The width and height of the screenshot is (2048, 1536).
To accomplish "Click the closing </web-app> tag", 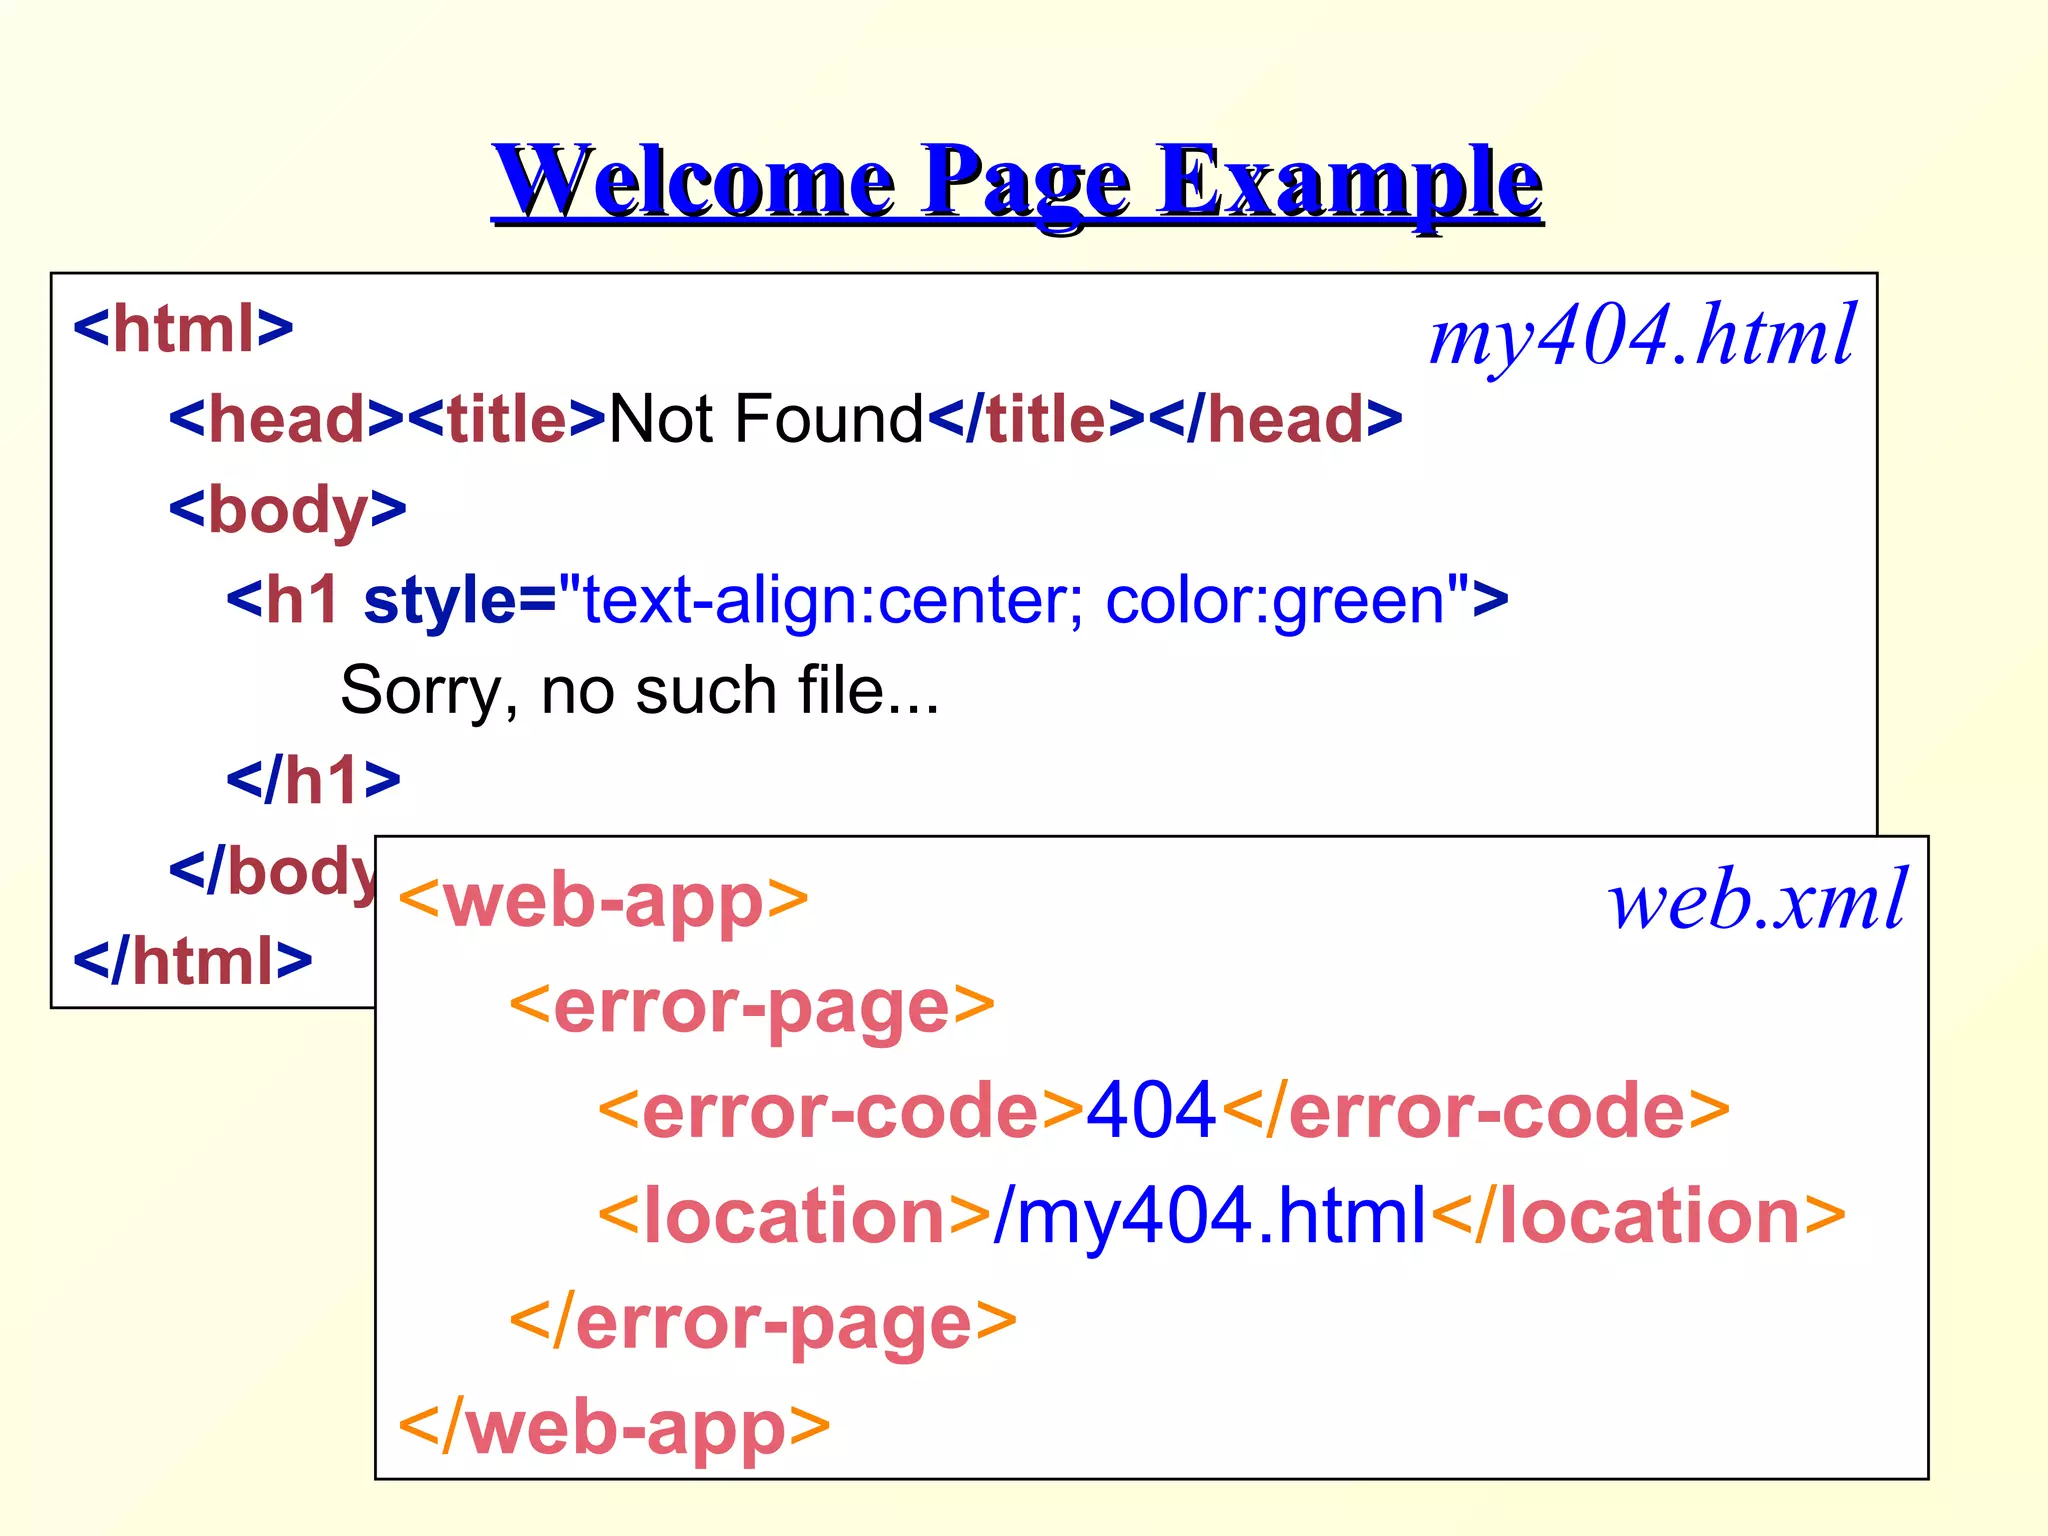I will [x=614, y=1428].
